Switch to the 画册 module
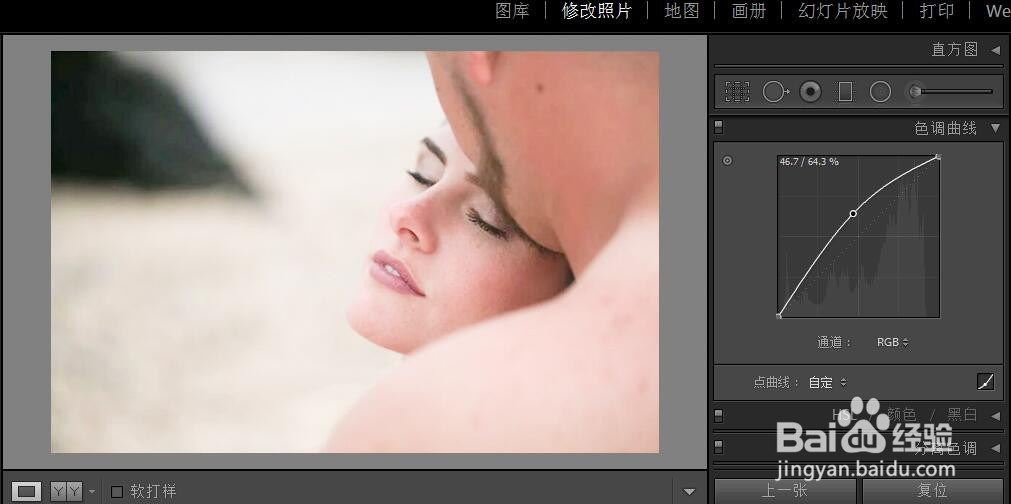Image resolution: width=1011 pixels, height=504 pixels. coord(749,11)
